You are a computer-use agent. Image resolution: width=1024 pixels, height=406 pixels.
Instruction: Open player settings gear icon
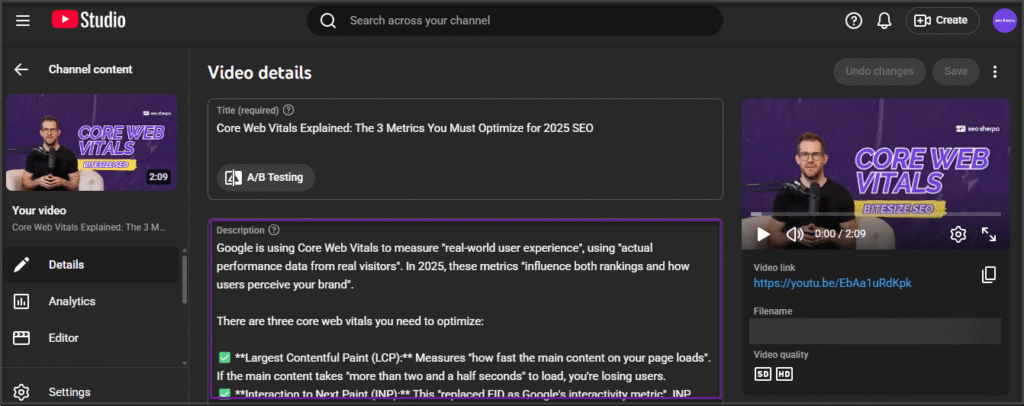tap(957, 234)
